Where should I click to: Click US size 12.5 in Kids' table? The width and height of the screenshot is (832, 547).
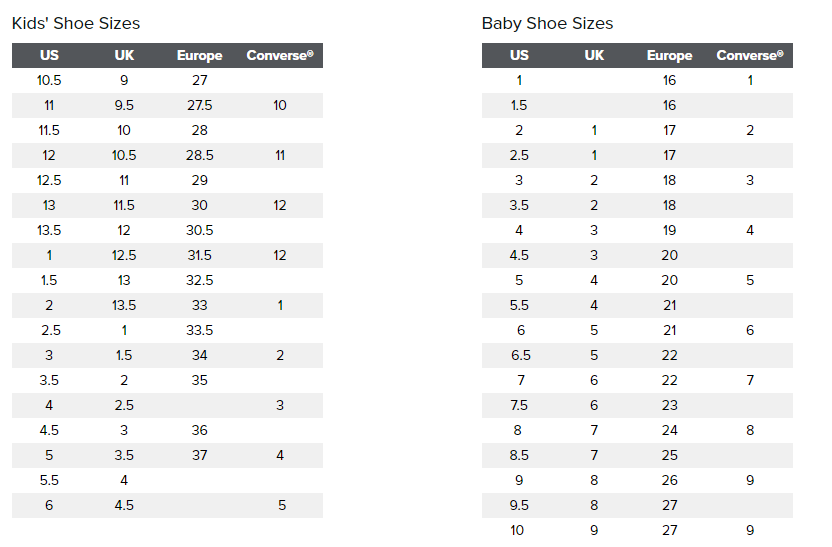click(49, 180)
